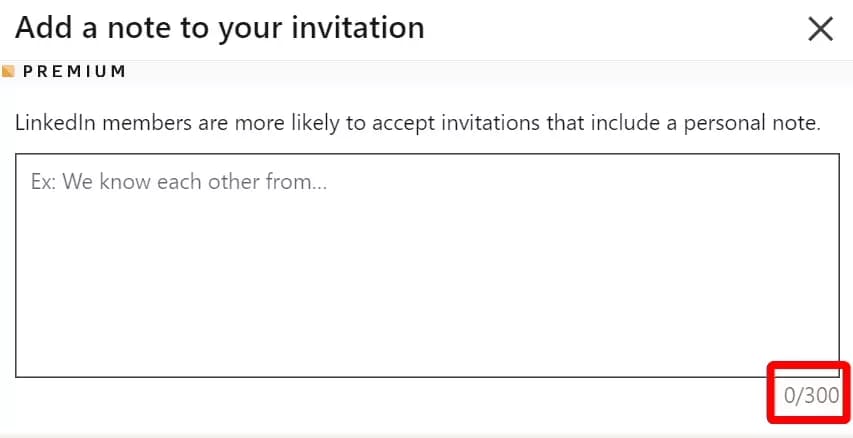Close the invitation note dialog
The image size is (853, 438).
[820, 29]
